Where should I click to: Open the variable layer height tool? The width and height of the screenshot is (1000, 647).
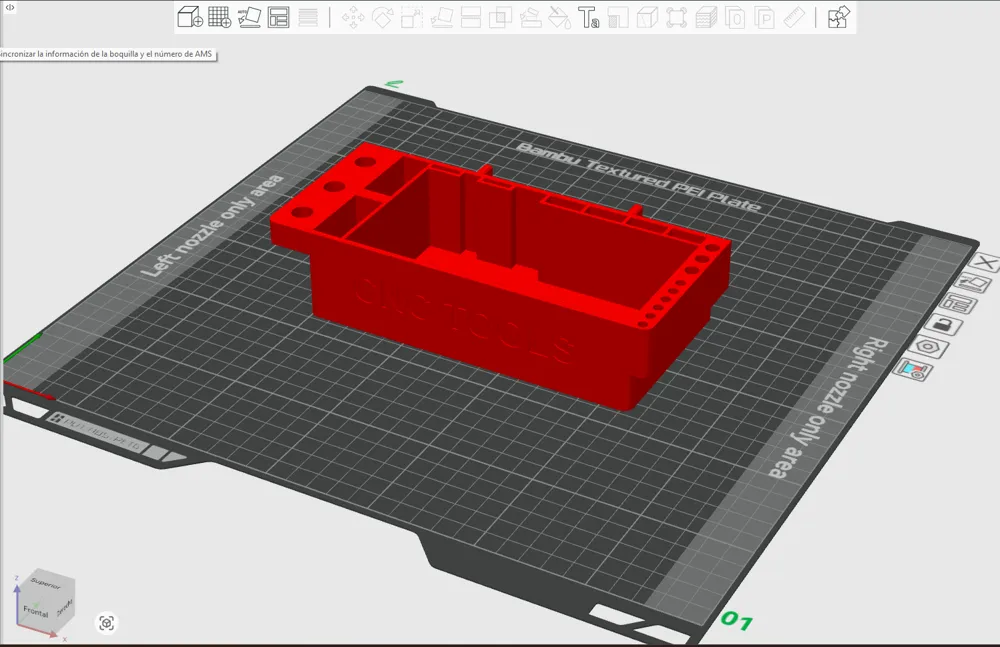click(x=308, y=17)
